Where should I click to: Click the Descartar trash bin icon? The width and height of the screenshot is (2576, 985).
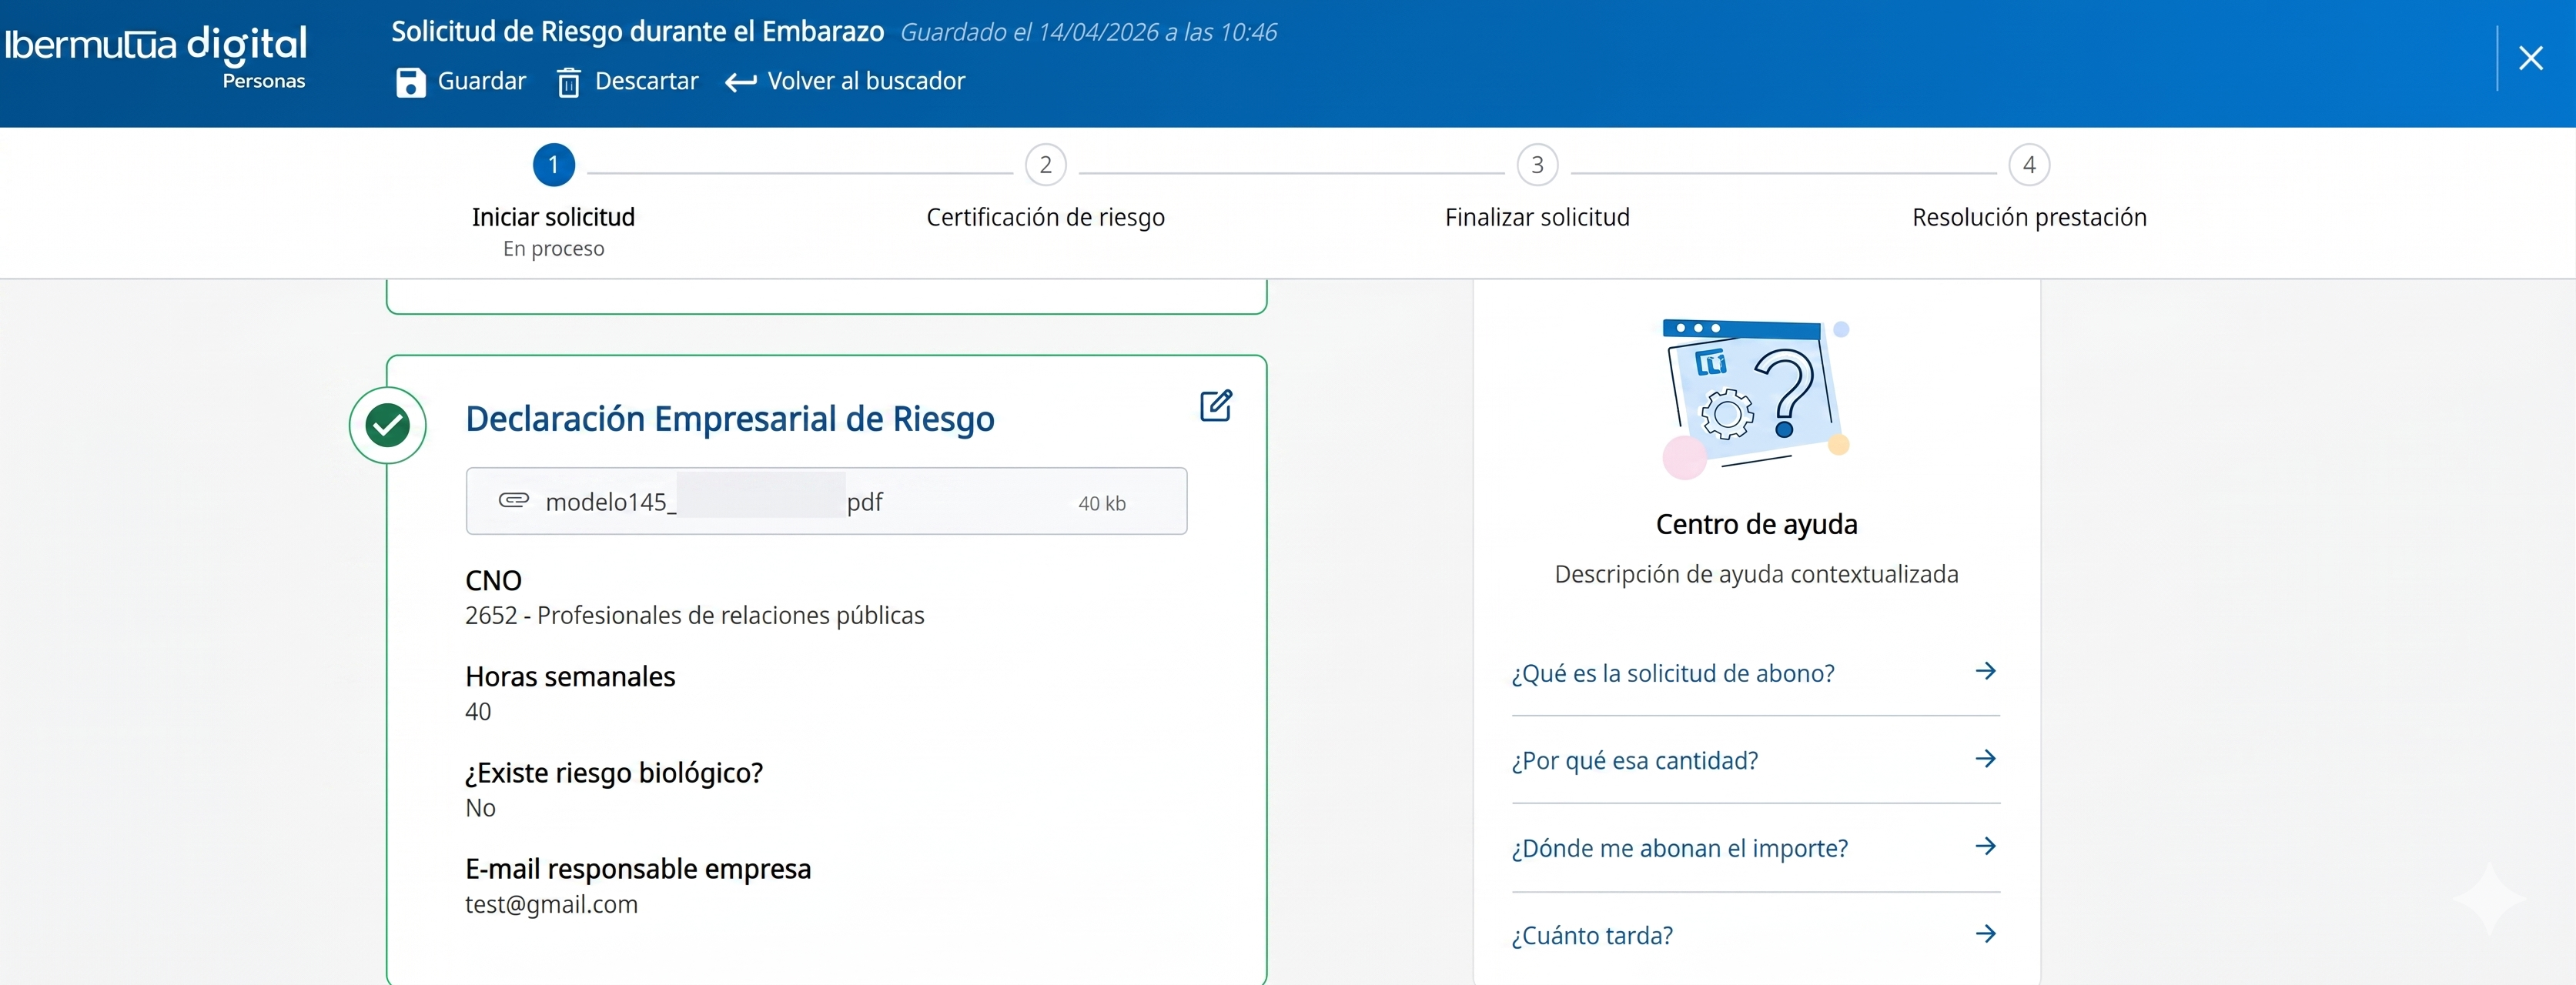(x=568, y=82)
